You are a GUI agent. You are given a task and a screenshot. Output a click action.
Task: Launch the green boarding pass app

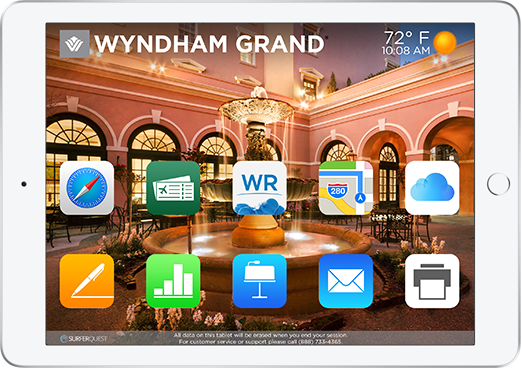173,188
